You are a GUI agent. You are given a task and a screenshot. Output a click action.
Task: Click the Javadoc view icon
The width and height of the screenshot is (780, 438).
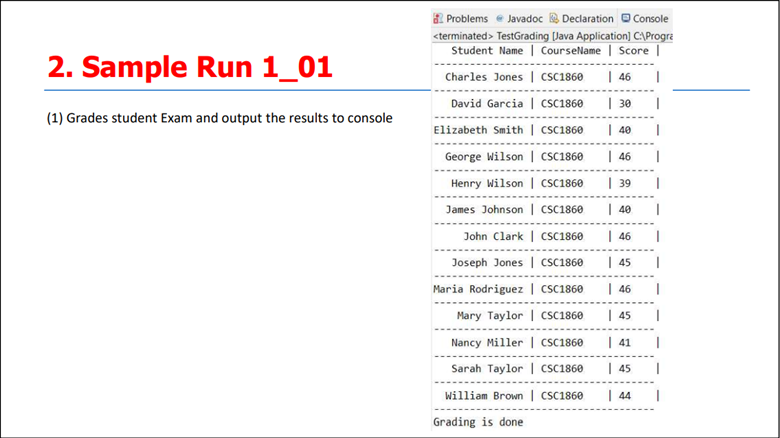pos(499,18)
